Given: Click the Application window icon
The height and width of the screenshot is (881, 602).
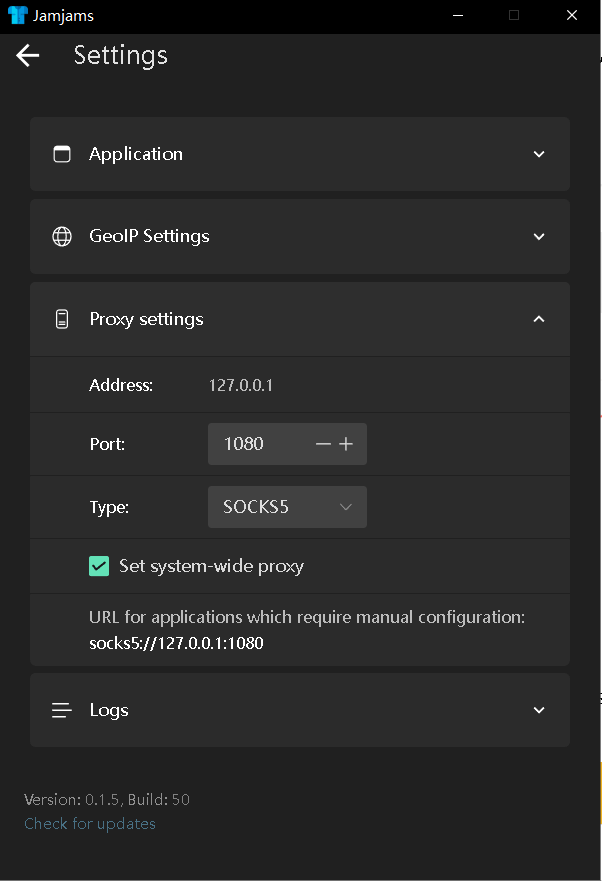Looking at the screenshot, I should click(62, 154).
